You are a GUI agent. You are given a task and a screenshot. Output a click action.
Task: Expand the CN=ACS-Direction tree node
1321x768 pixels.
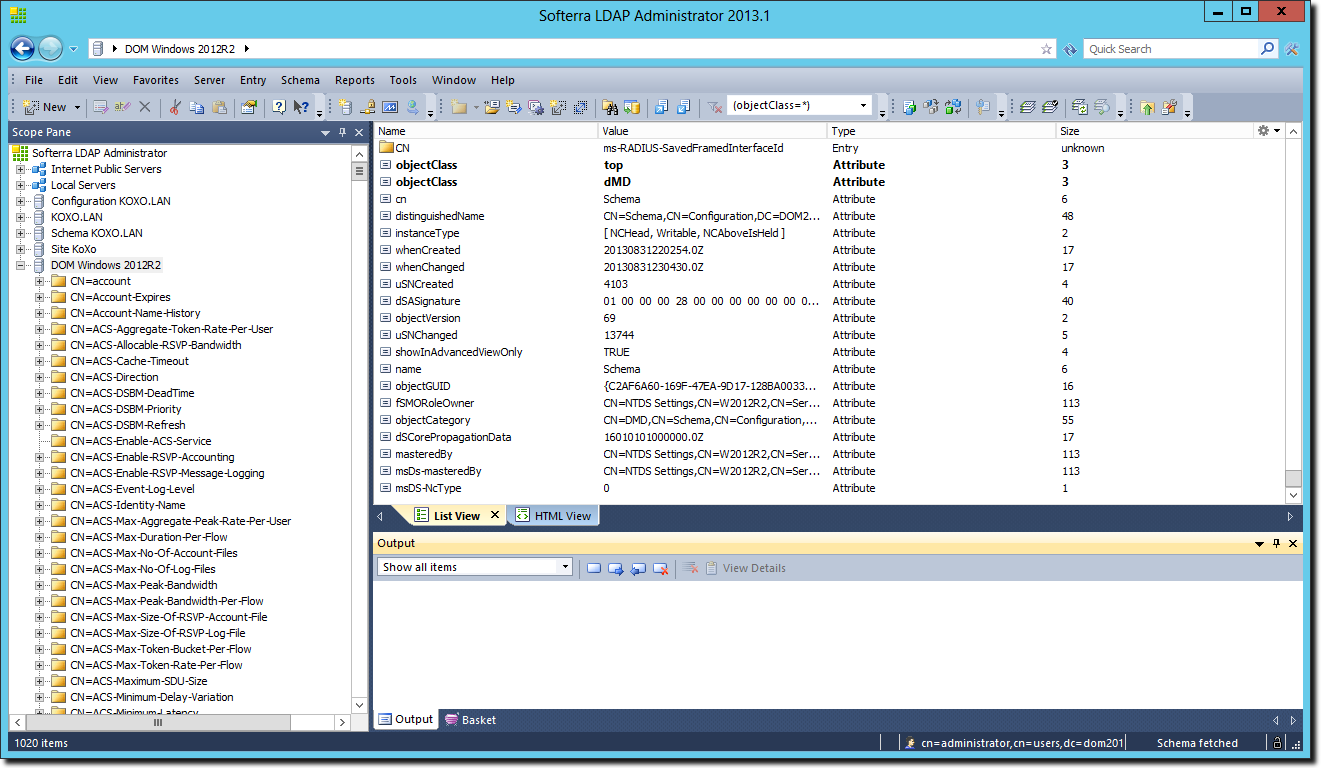pos(40,377)
